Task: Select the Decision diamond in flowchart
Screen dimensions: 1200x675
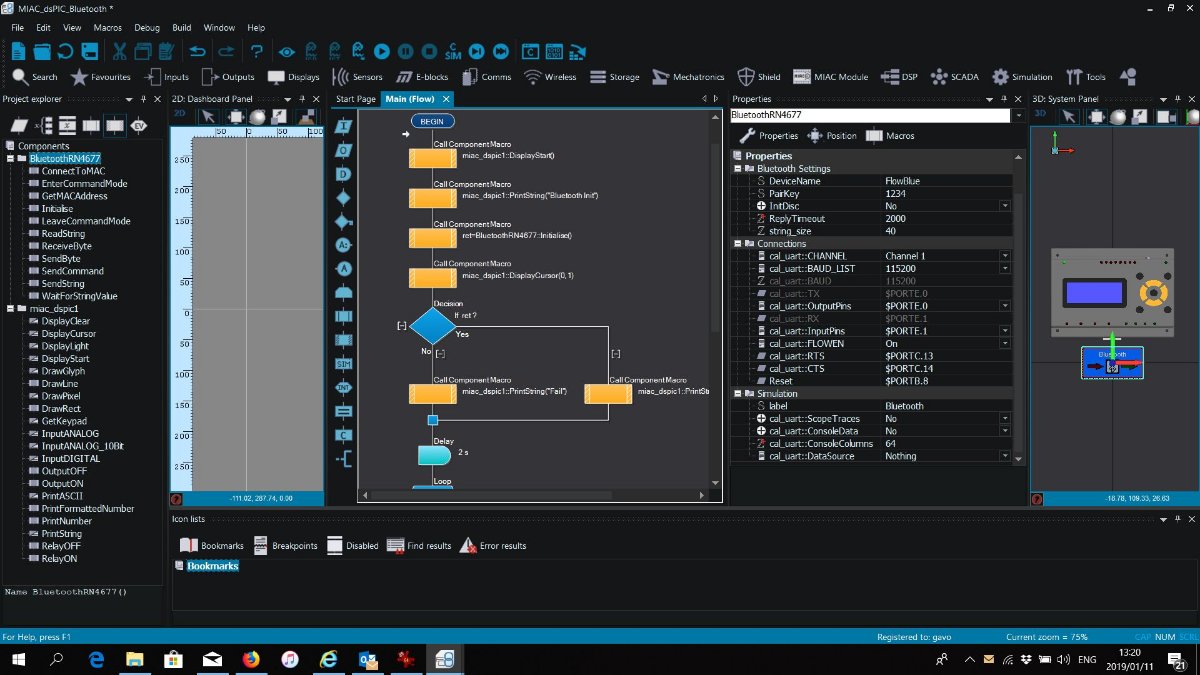Action: (x=432, y=326)
